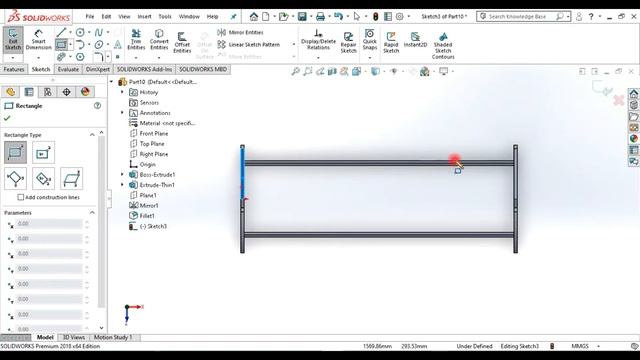640x360 pixels.
Task: Click the Undo icon
Action: click(x=338, y=16)
